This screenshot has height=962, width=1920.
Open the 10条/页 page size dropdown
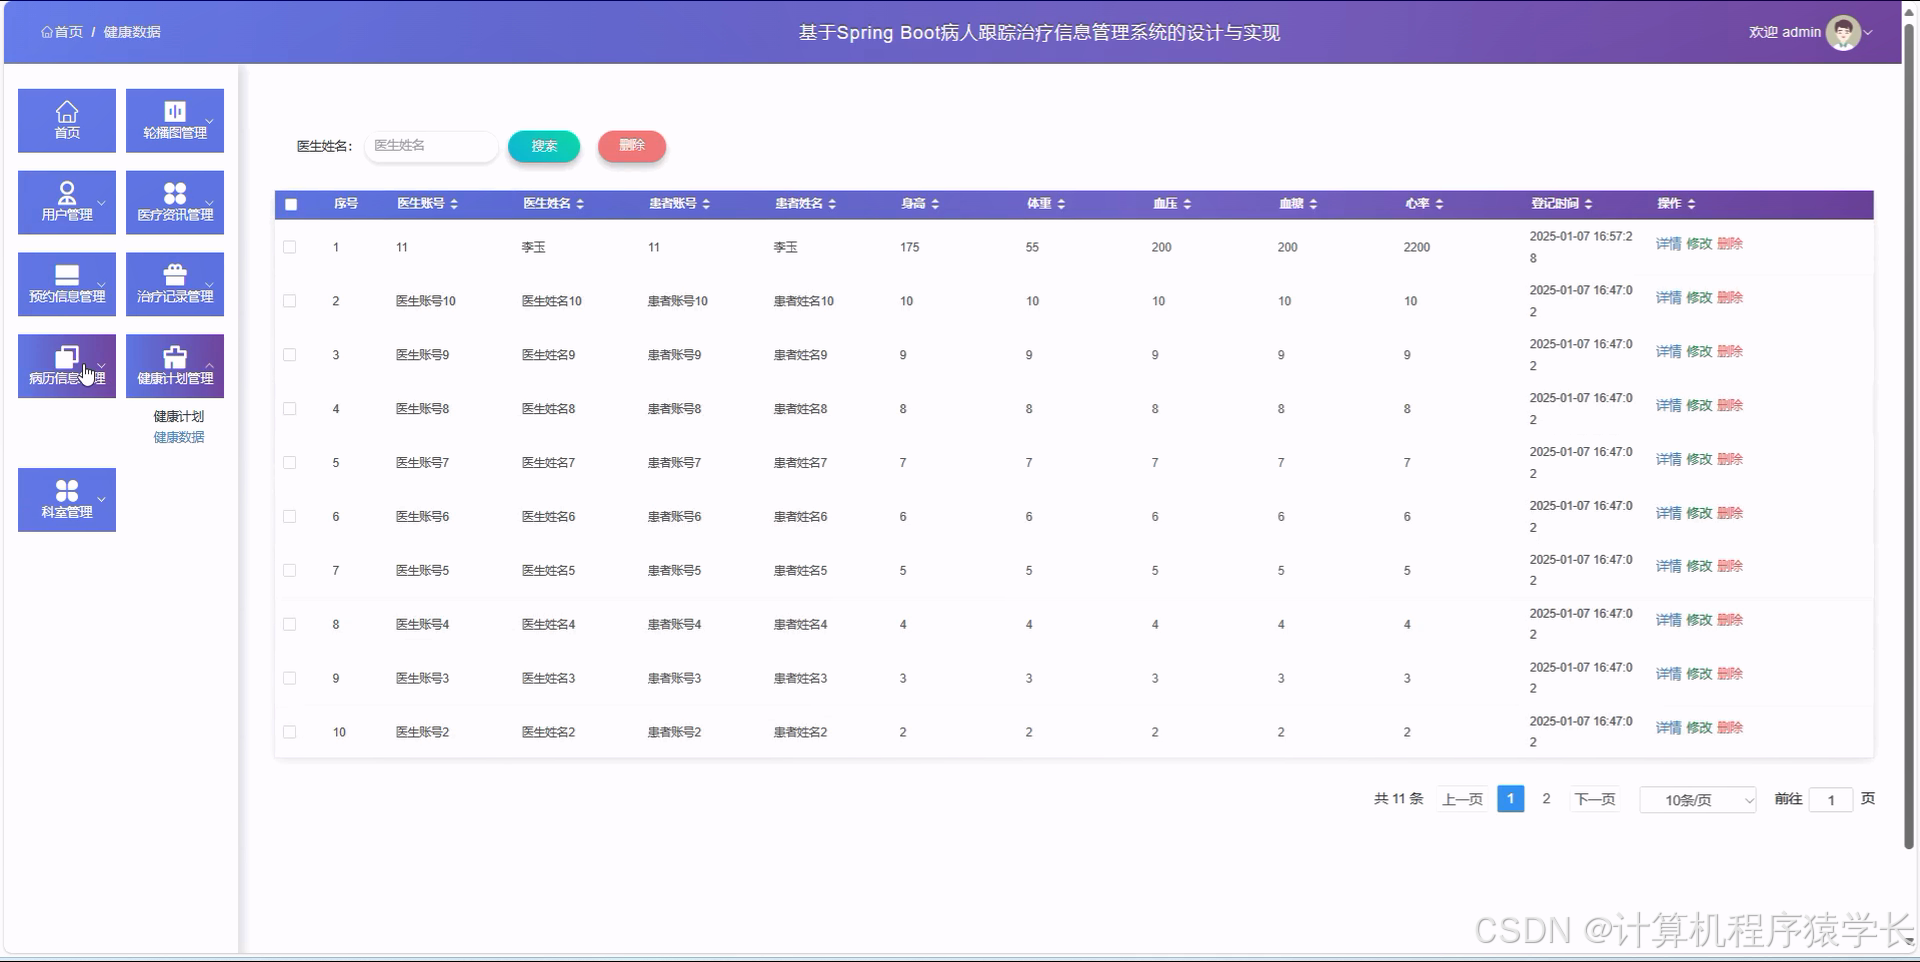tap(1697, 799)
